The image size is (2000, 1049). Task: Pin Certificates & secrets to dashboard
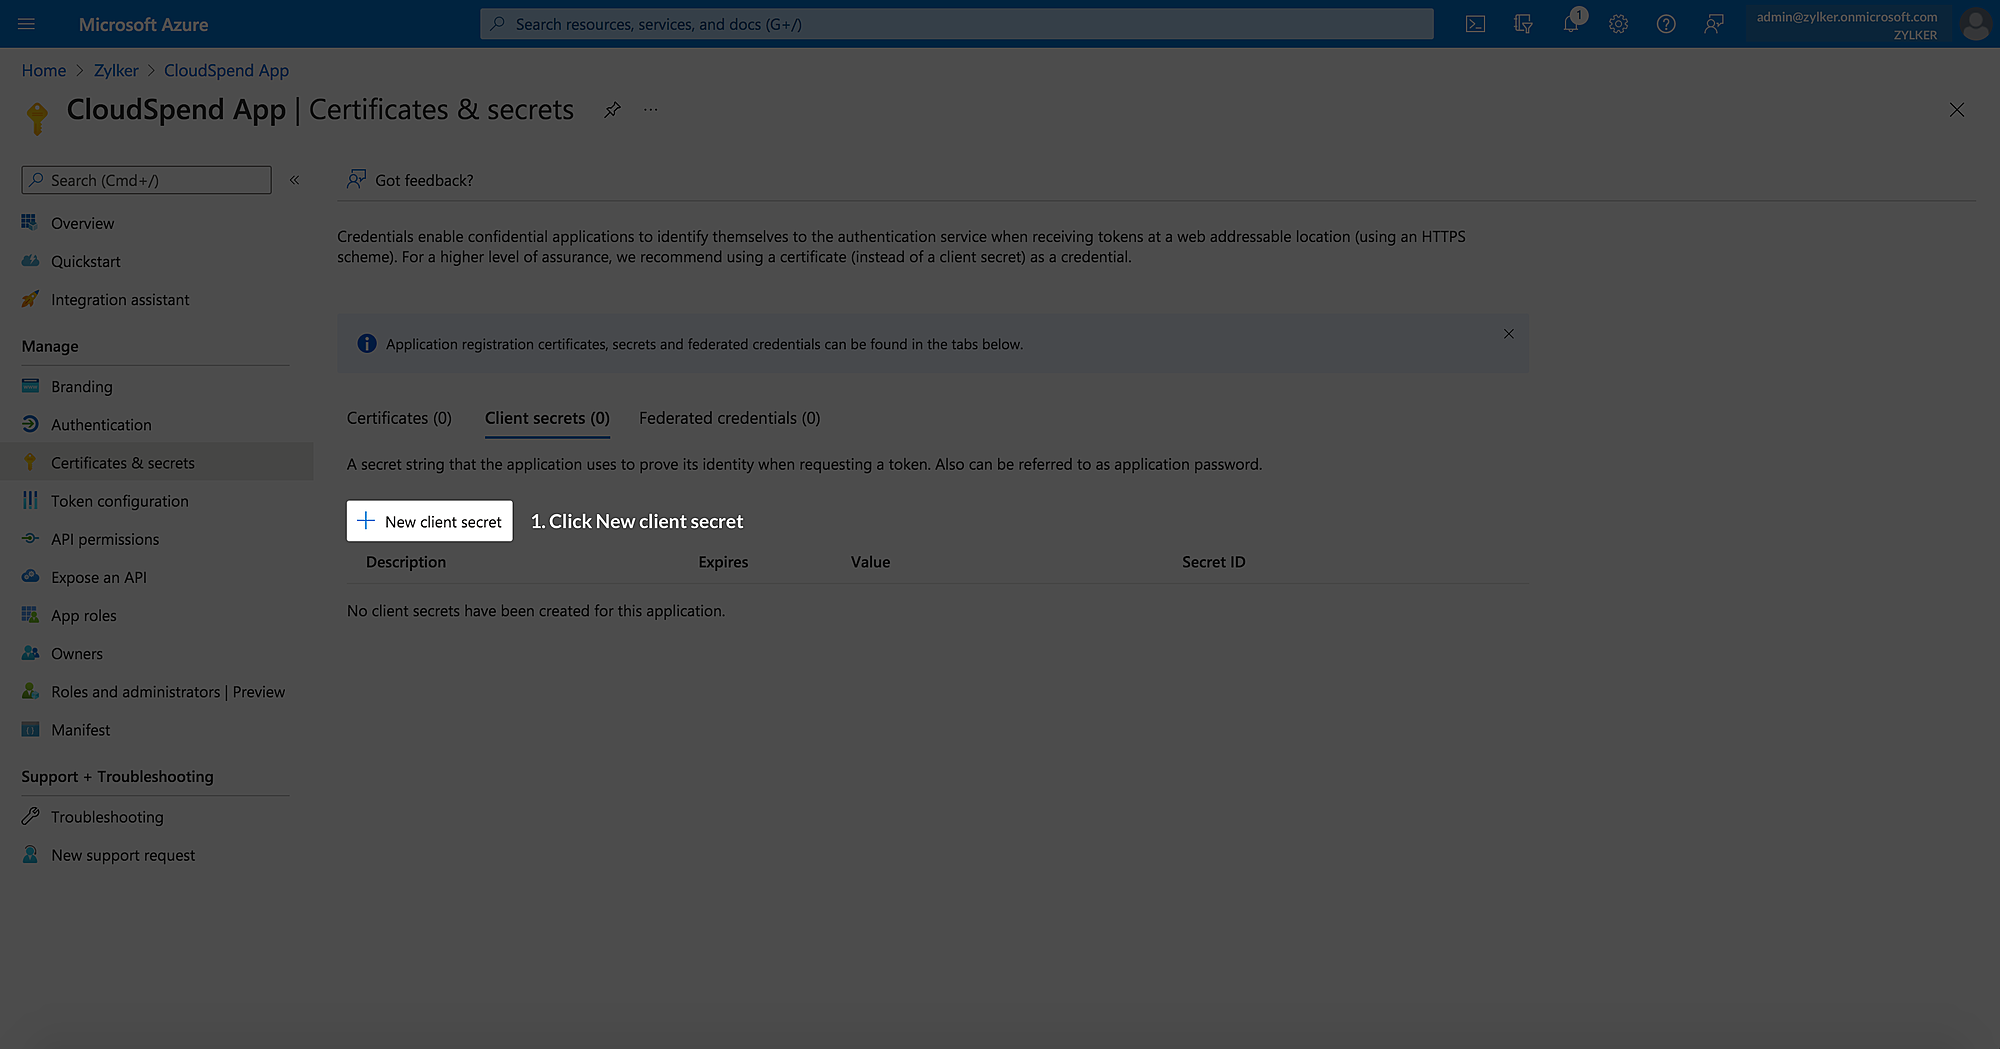612,110
